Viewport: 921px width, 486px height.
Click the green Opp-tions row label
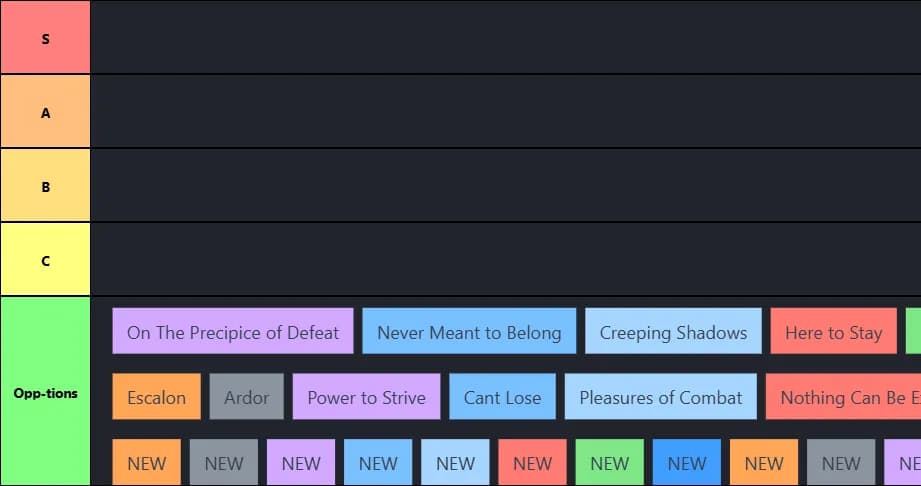click(x=45, y=392)
